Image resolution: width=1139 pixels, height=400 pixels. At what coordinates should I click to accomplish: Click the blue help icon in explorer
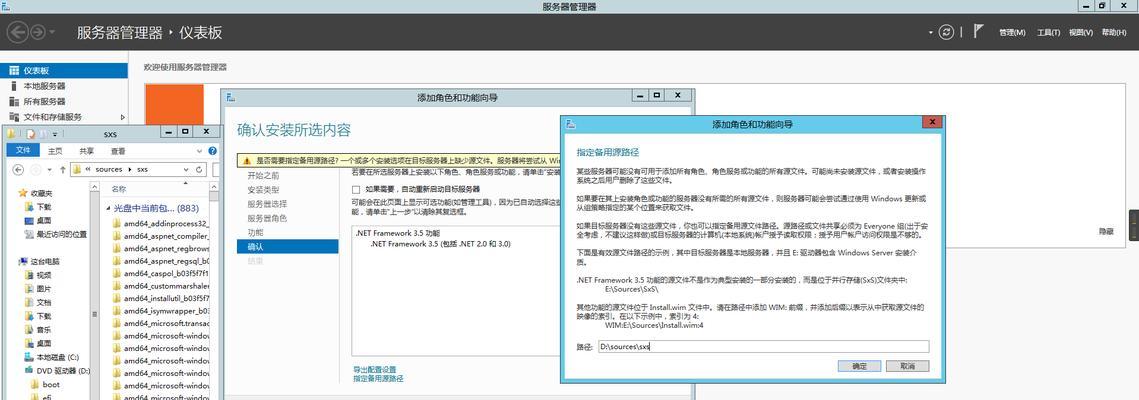213,151
